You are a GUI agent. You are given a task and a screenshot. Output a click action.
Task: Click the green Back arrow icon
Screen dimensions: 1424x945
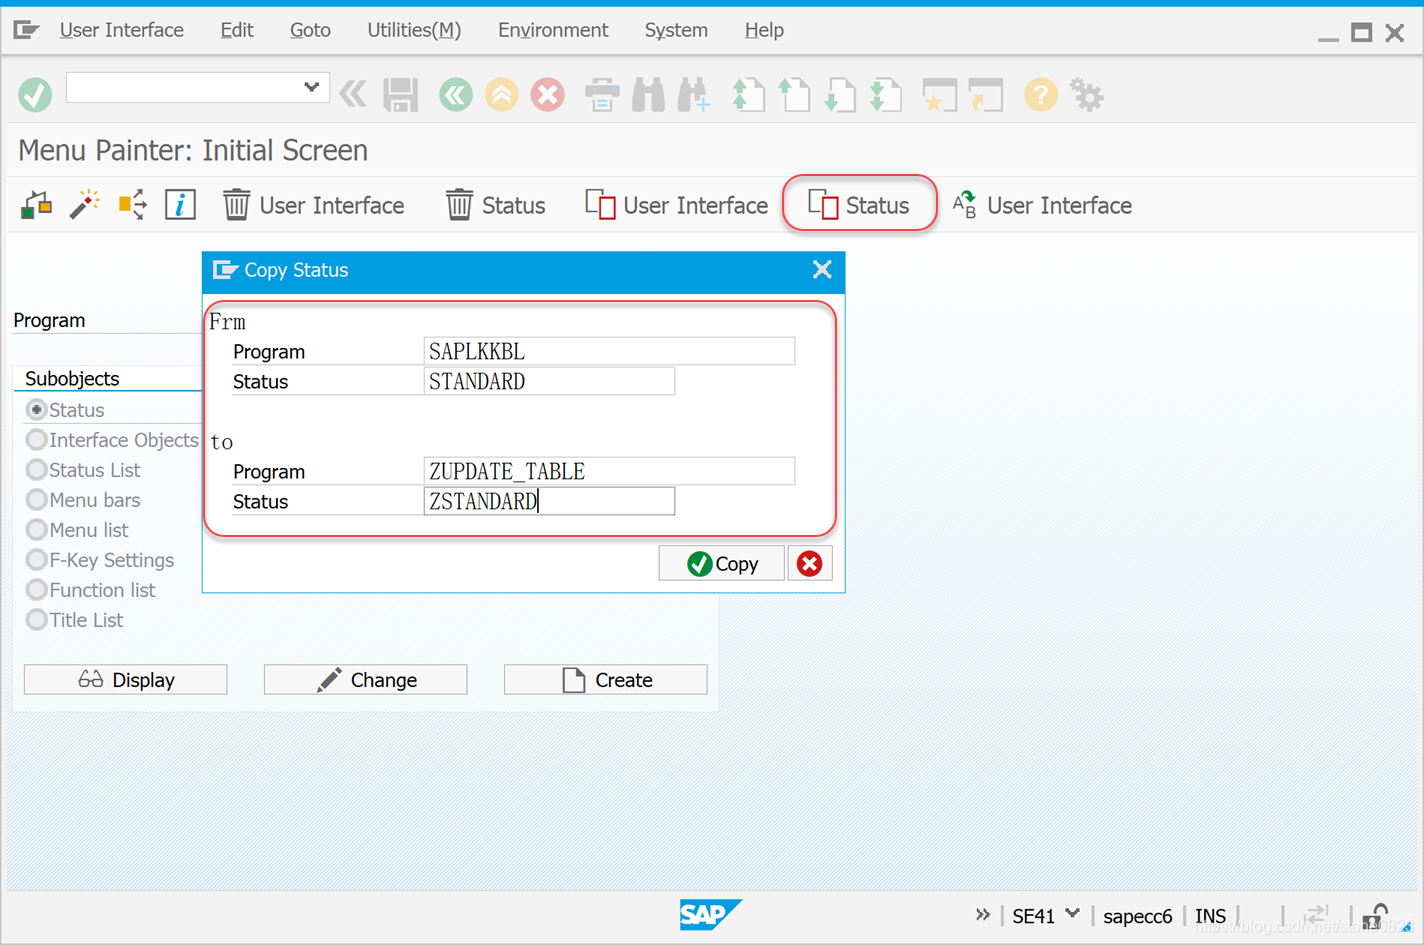pyautogui.click(x=456, y=95)
